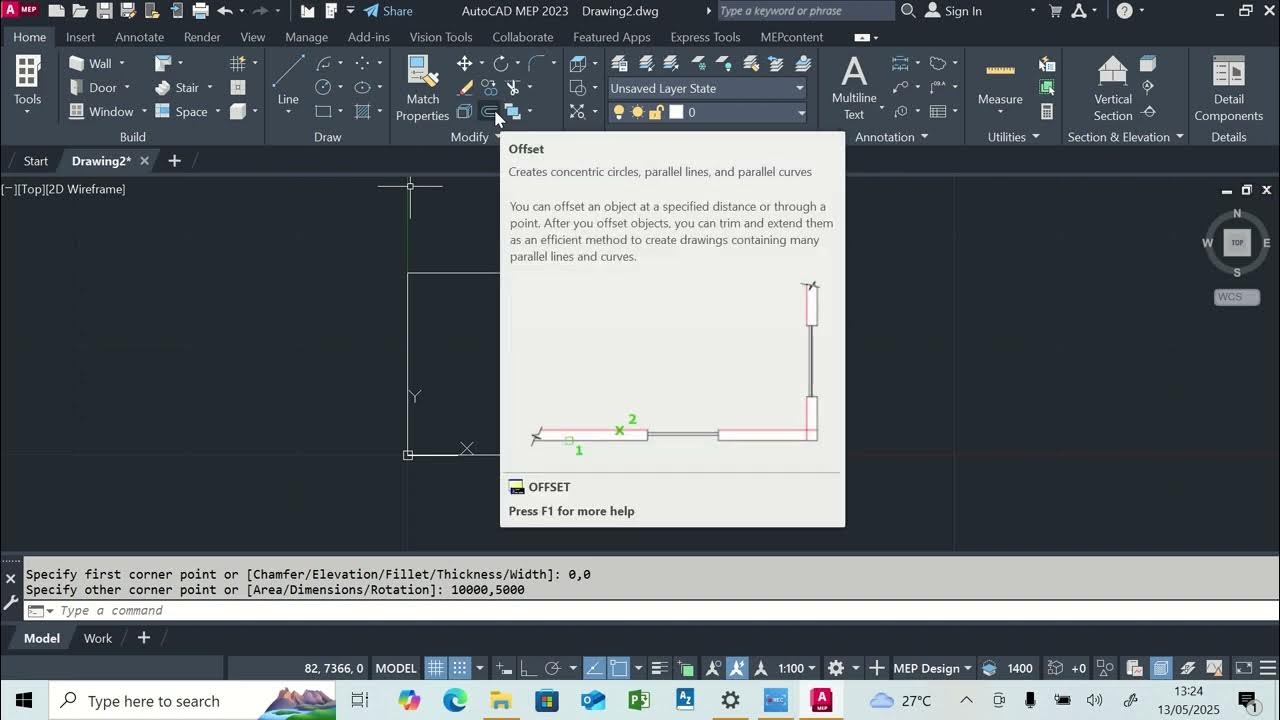Select the Rotate tool
Viewport: 1280px width, 720px height.
click(x=498, y=62)
